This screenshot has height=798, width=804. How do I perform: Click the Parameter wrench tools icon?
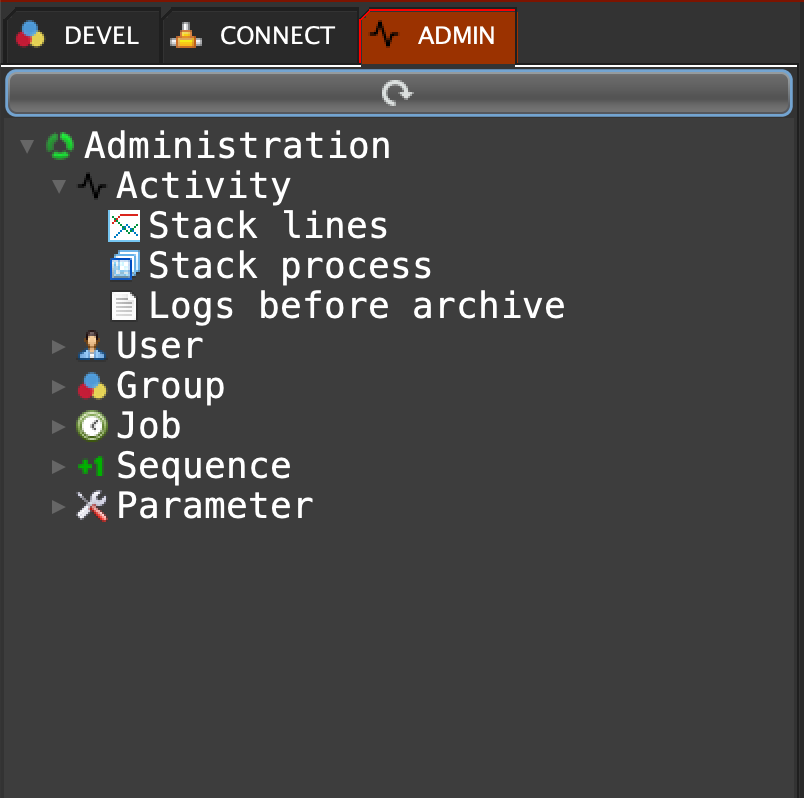pyautogui.click(x=92, y=506)
